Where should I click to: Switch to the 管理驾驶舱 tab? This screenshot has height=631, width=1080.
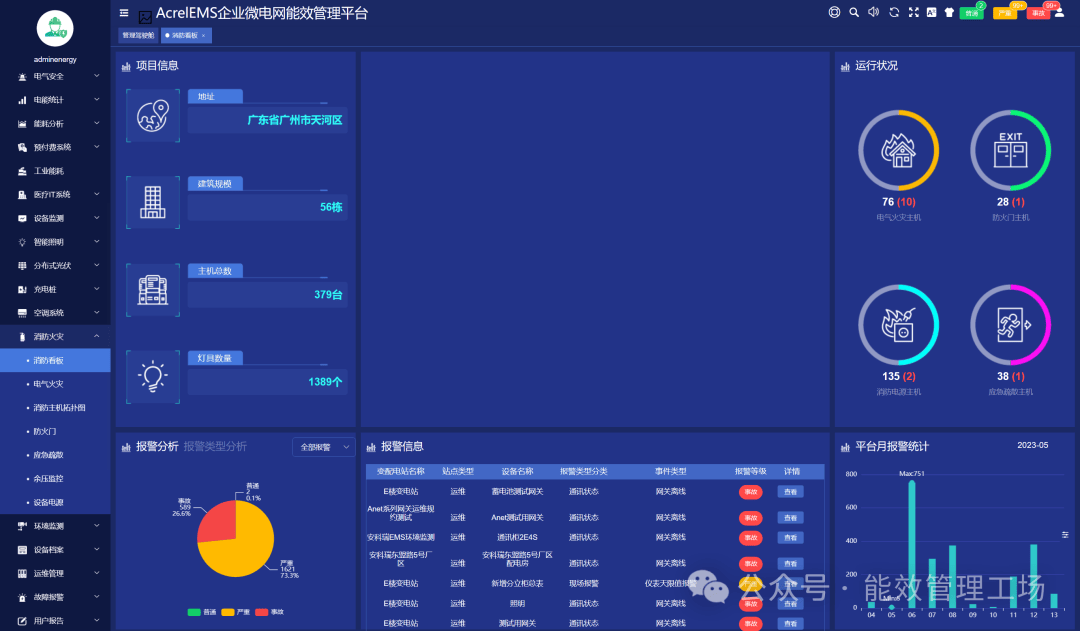coord(138,35)
